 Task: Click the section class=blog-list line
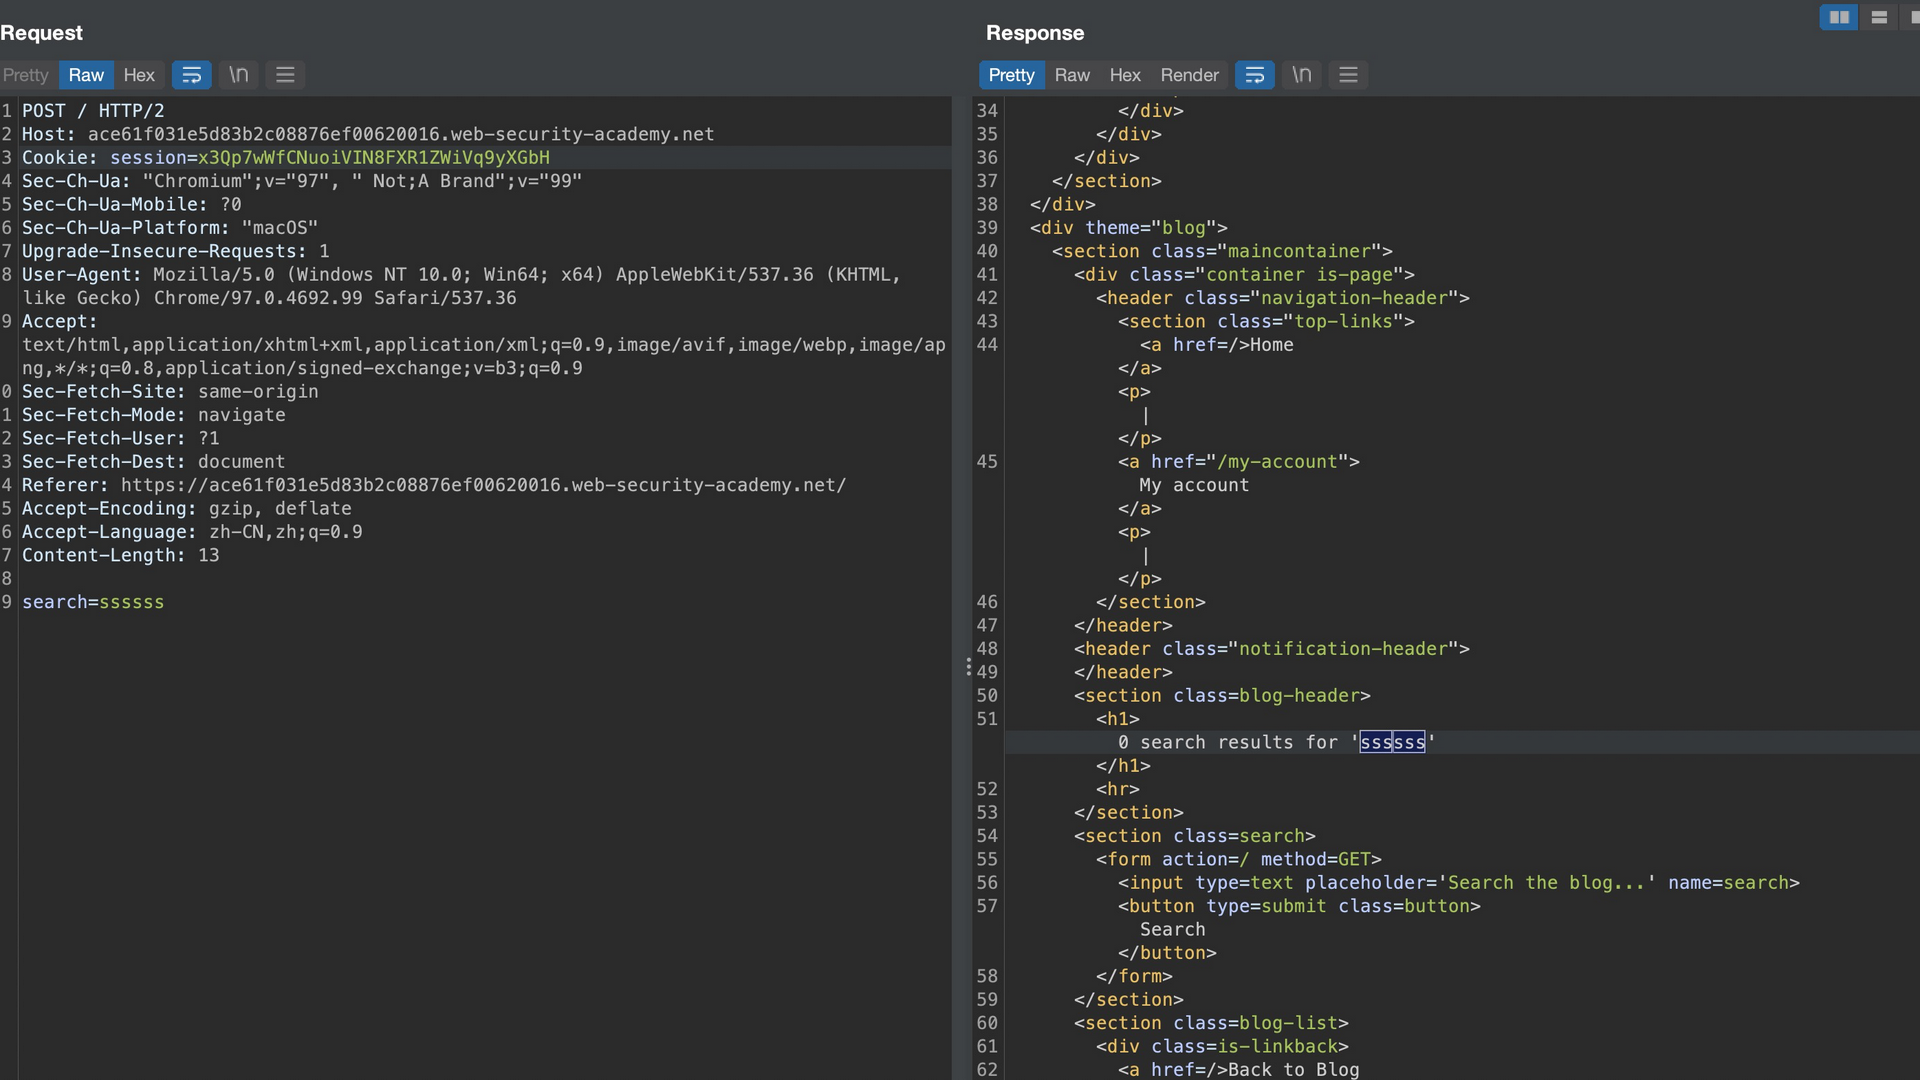pyautogui.click(x=1211, y=1023)
